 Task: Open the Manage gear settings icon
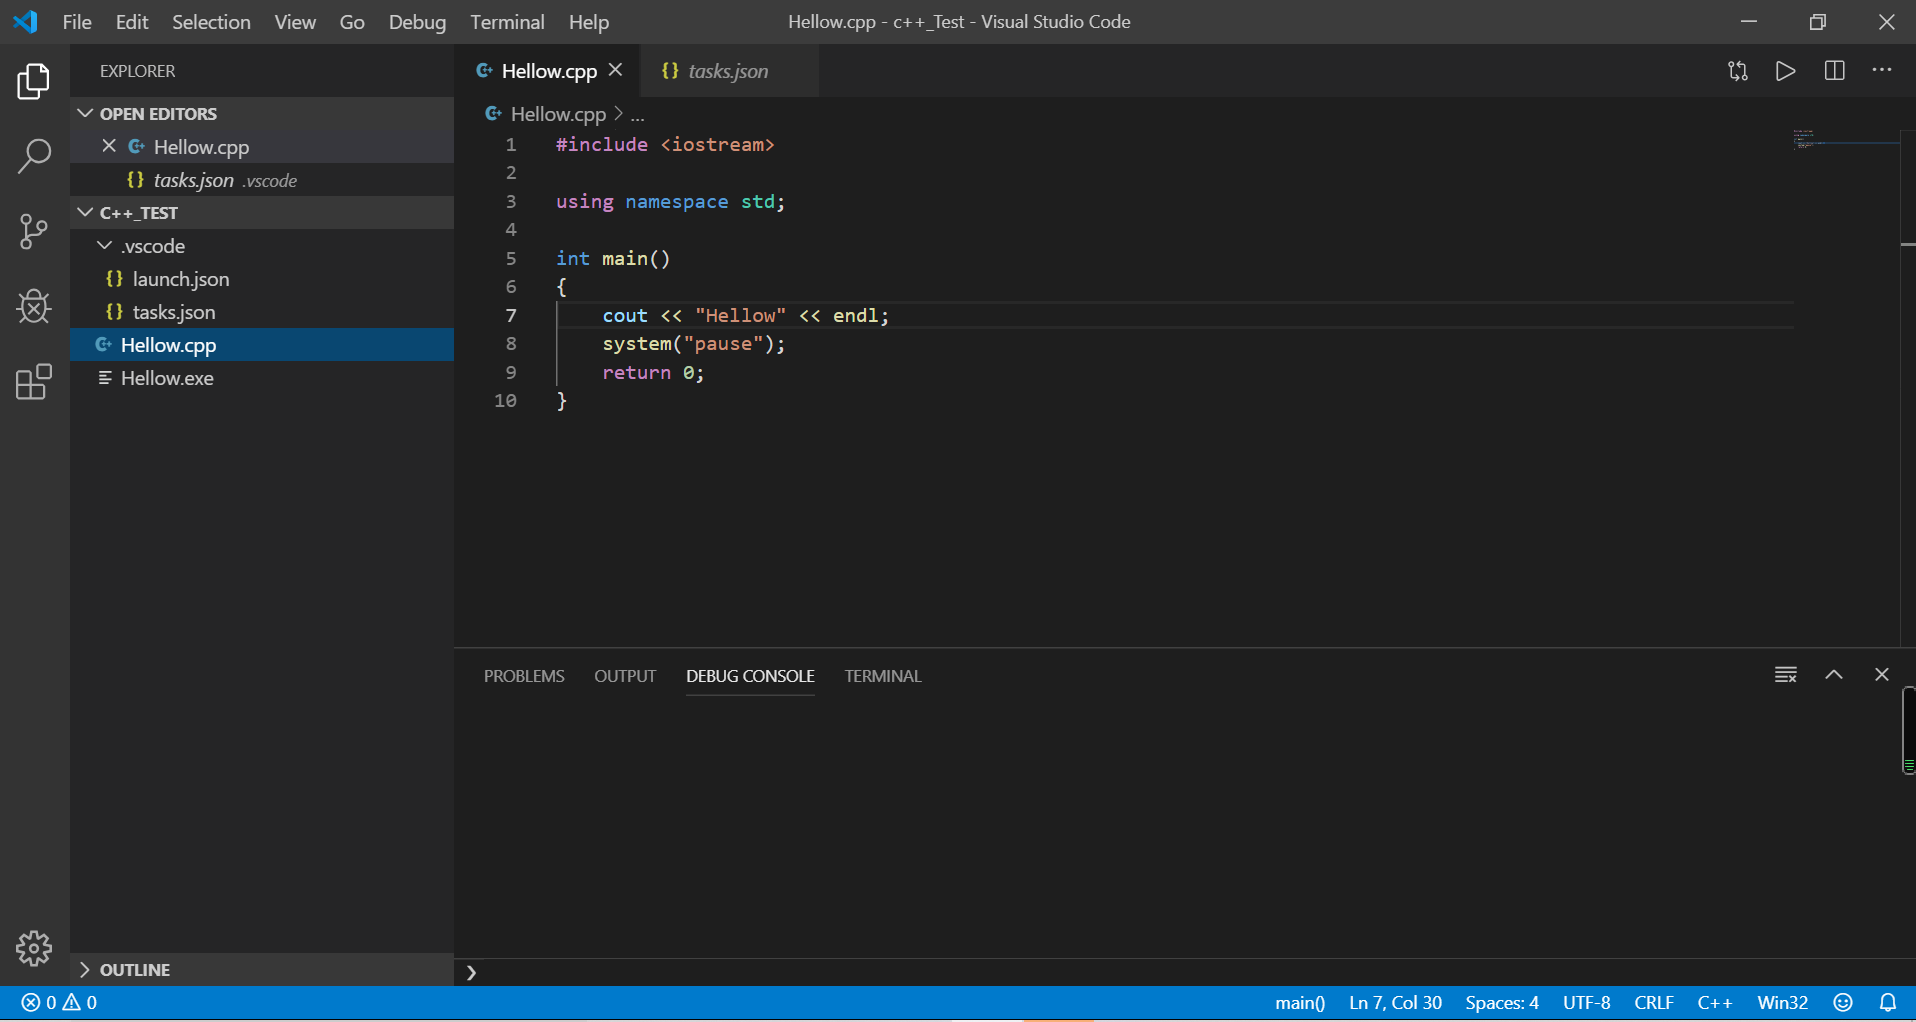pyautogui.click(x=34, y=948)
